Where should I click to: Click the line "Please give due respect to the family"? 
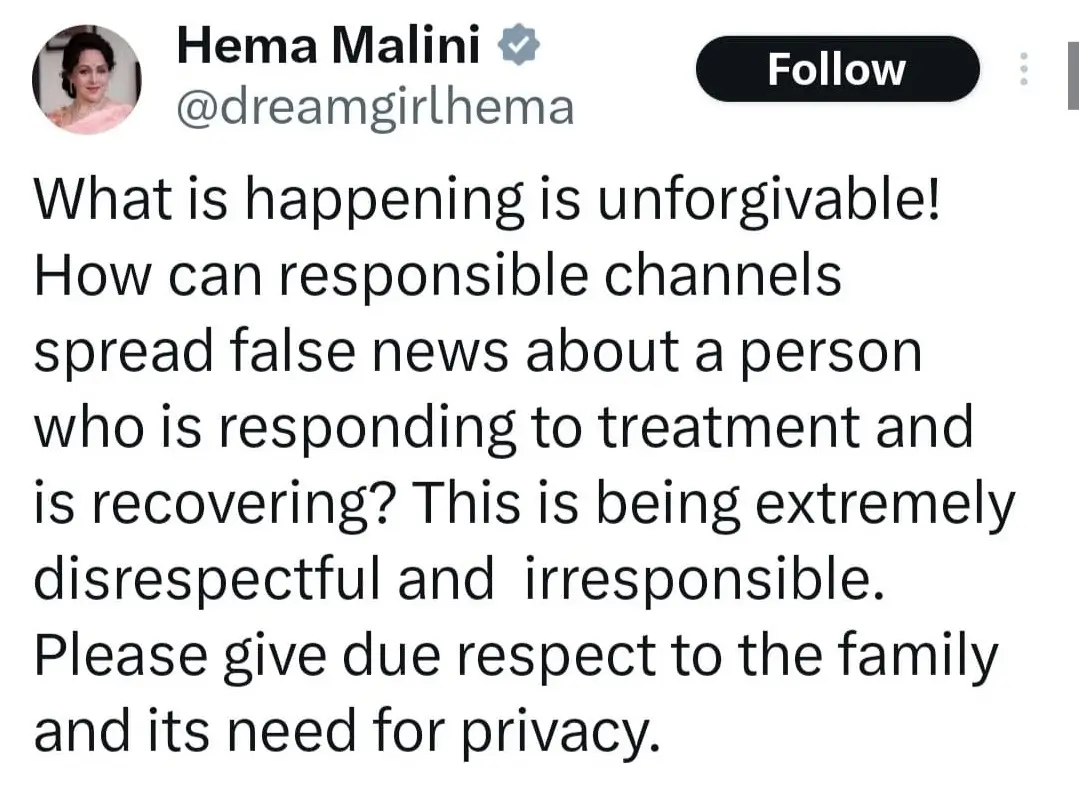point(516,655)
